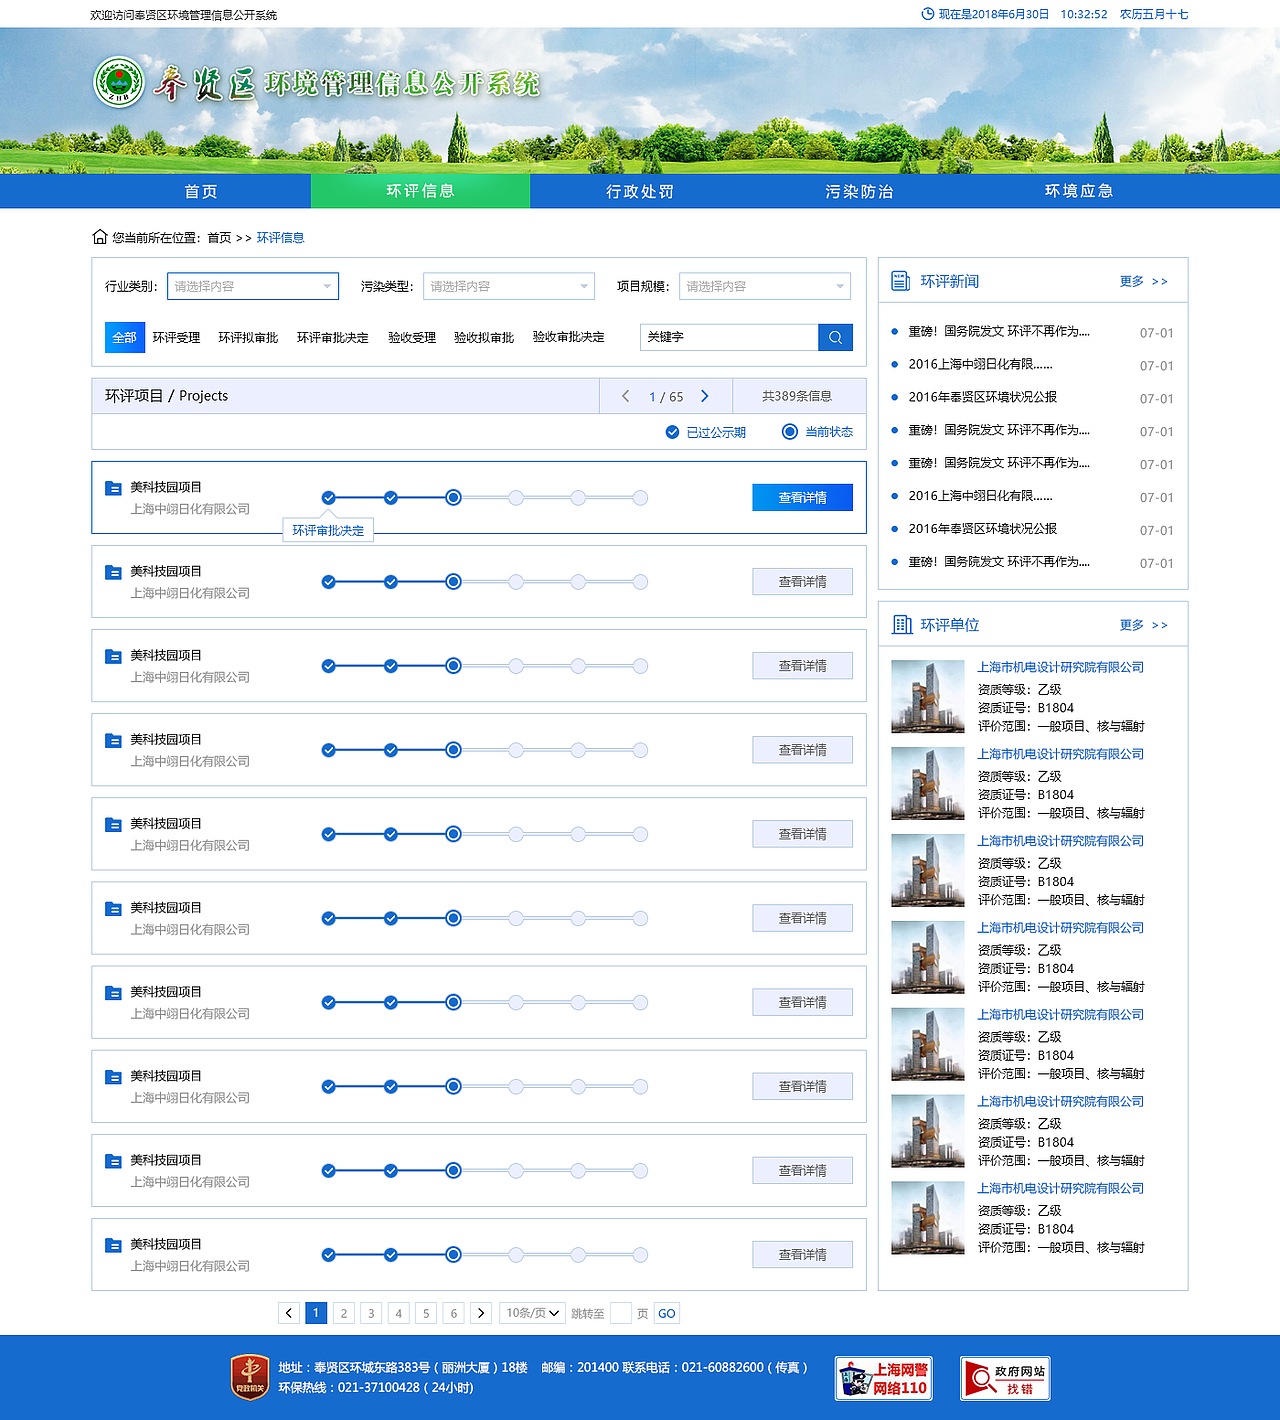The width and height of the screenshot is (1280, 1420).
Task: Click 更多 in the 环评新闻 panel
Action: pos(1143,281)
